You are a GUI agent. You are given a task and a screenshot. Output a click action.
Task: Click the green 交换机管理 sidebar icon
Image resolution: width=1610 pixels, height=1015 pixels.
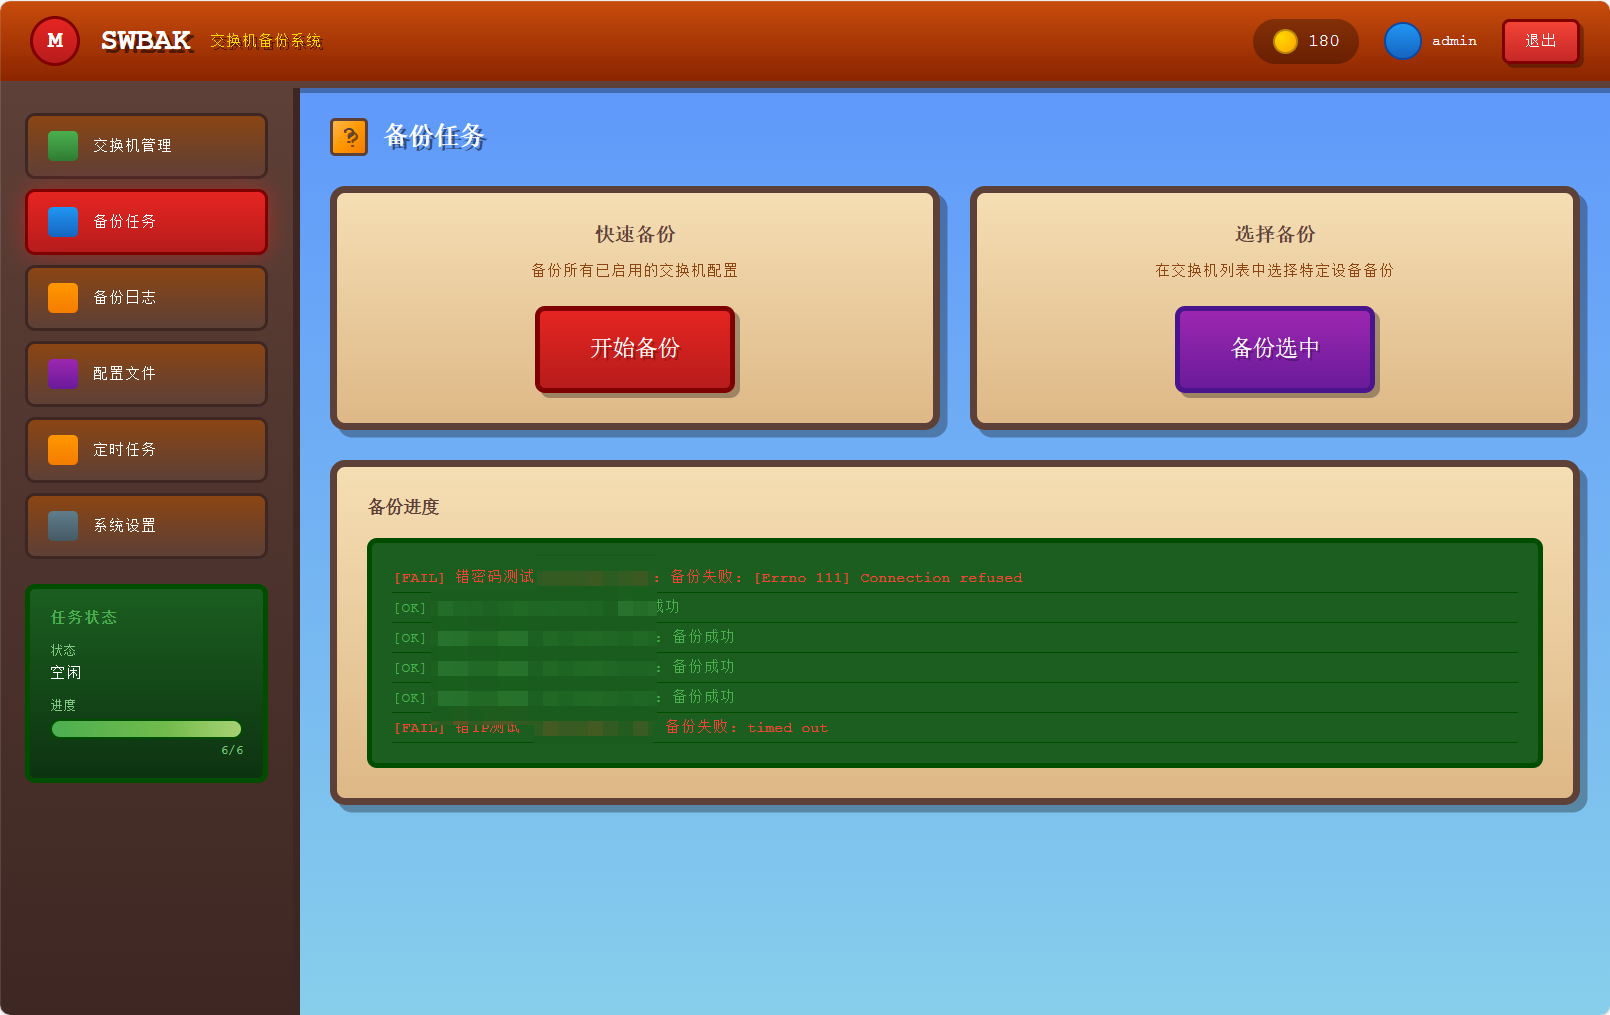point(63,146)
